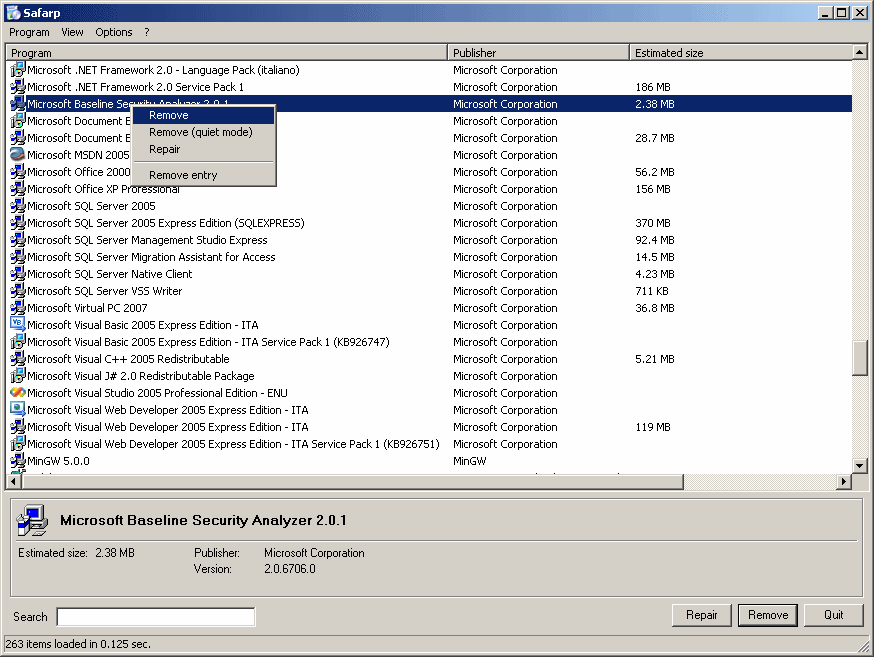Click Microsoft MSDN 2005 row icon

tap(18, 154)
